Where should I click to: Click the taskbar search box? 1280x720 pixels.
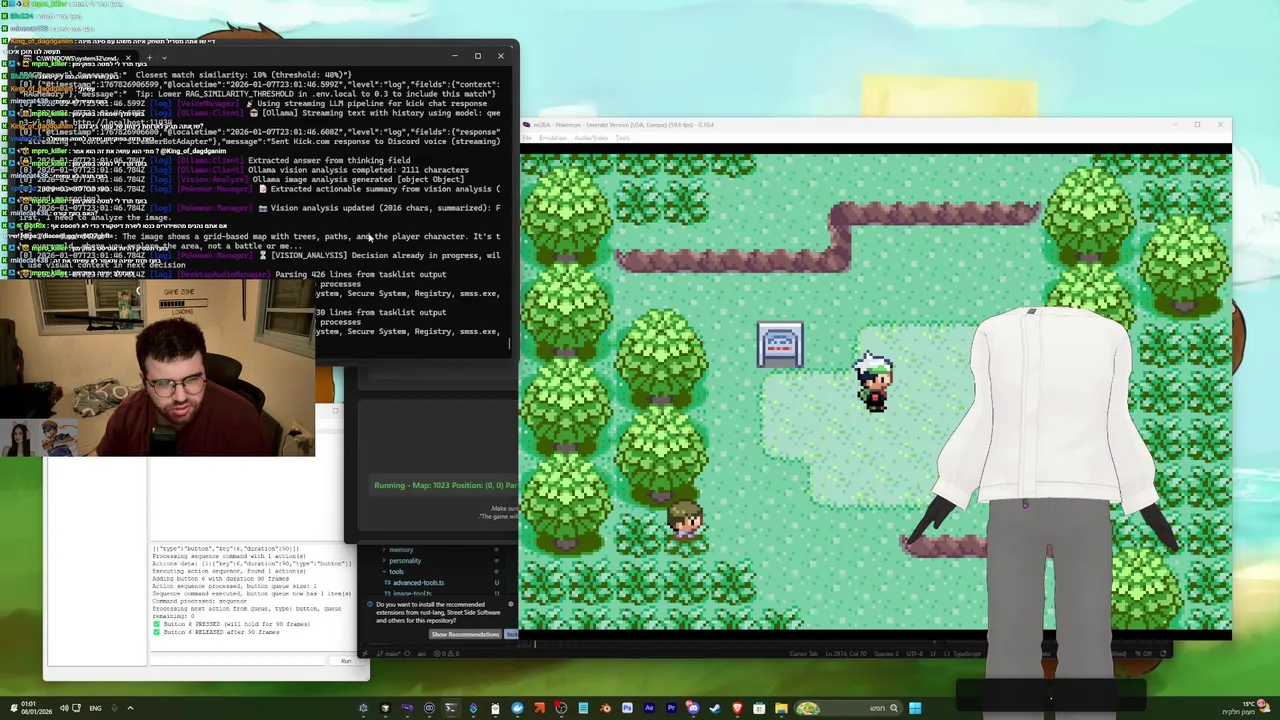pos(848,708)
